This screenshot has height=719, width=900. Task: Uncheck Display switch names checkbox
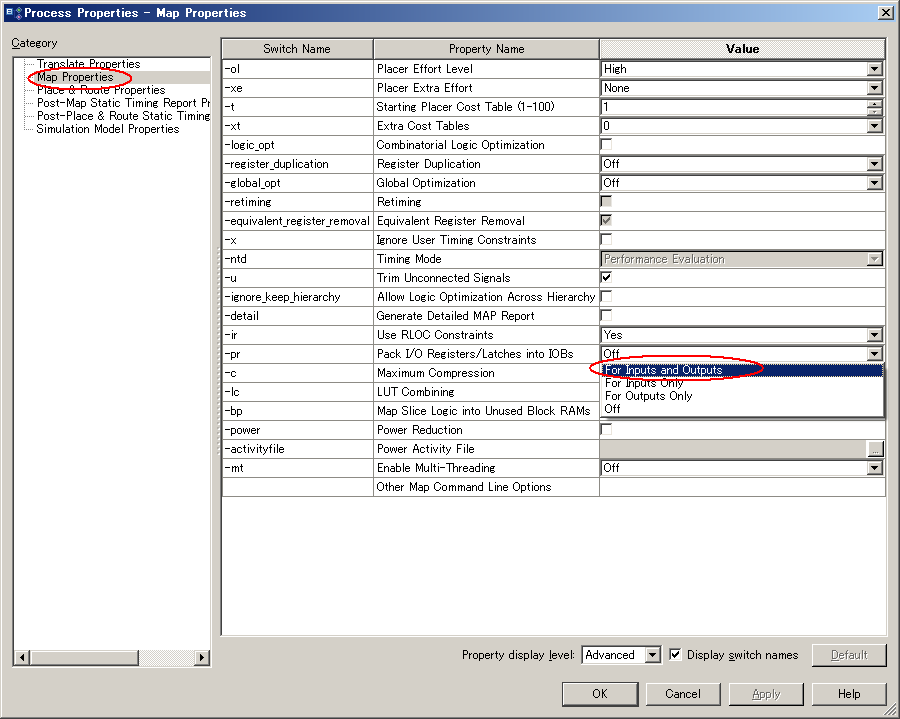coord(675,655)
